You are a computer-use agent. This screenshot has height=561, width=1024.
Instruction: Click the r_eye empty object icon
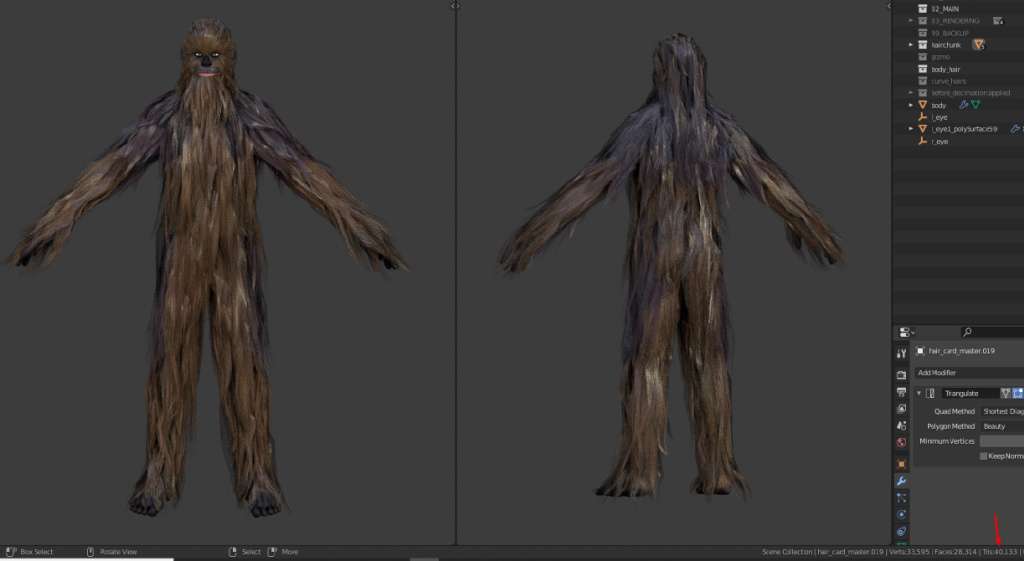(x=923, y=141)
